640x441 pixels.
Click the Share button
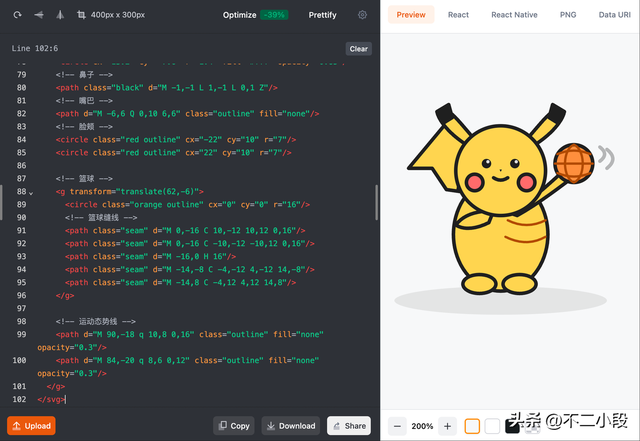pos(349,426)
